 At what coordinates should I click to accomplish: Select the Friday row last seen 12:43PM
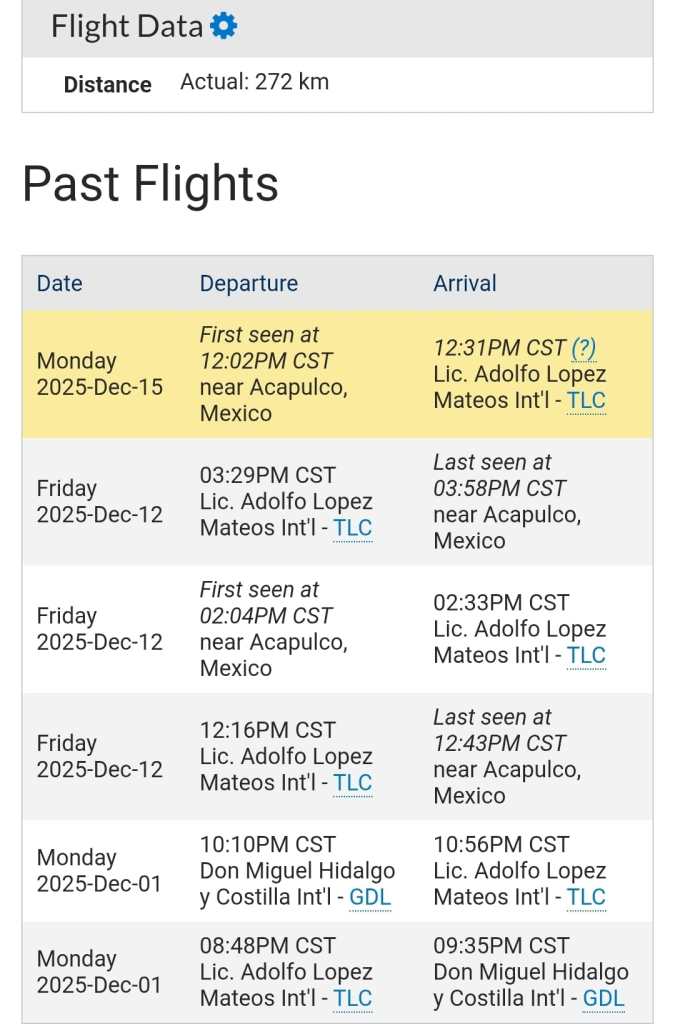(x=100, y=757)
